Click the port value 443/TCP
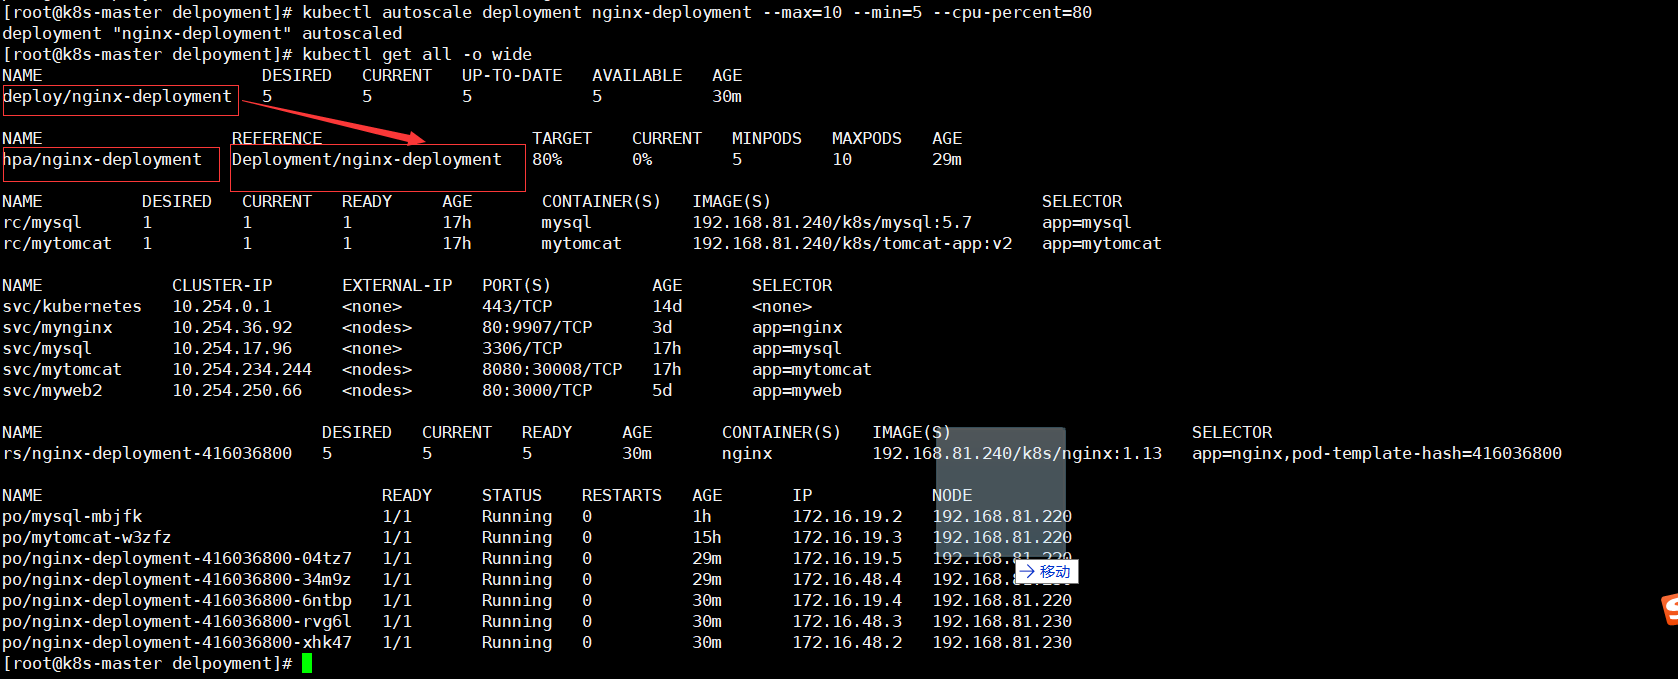Screen dimensions: 1678x679 [x=517, y=306]
